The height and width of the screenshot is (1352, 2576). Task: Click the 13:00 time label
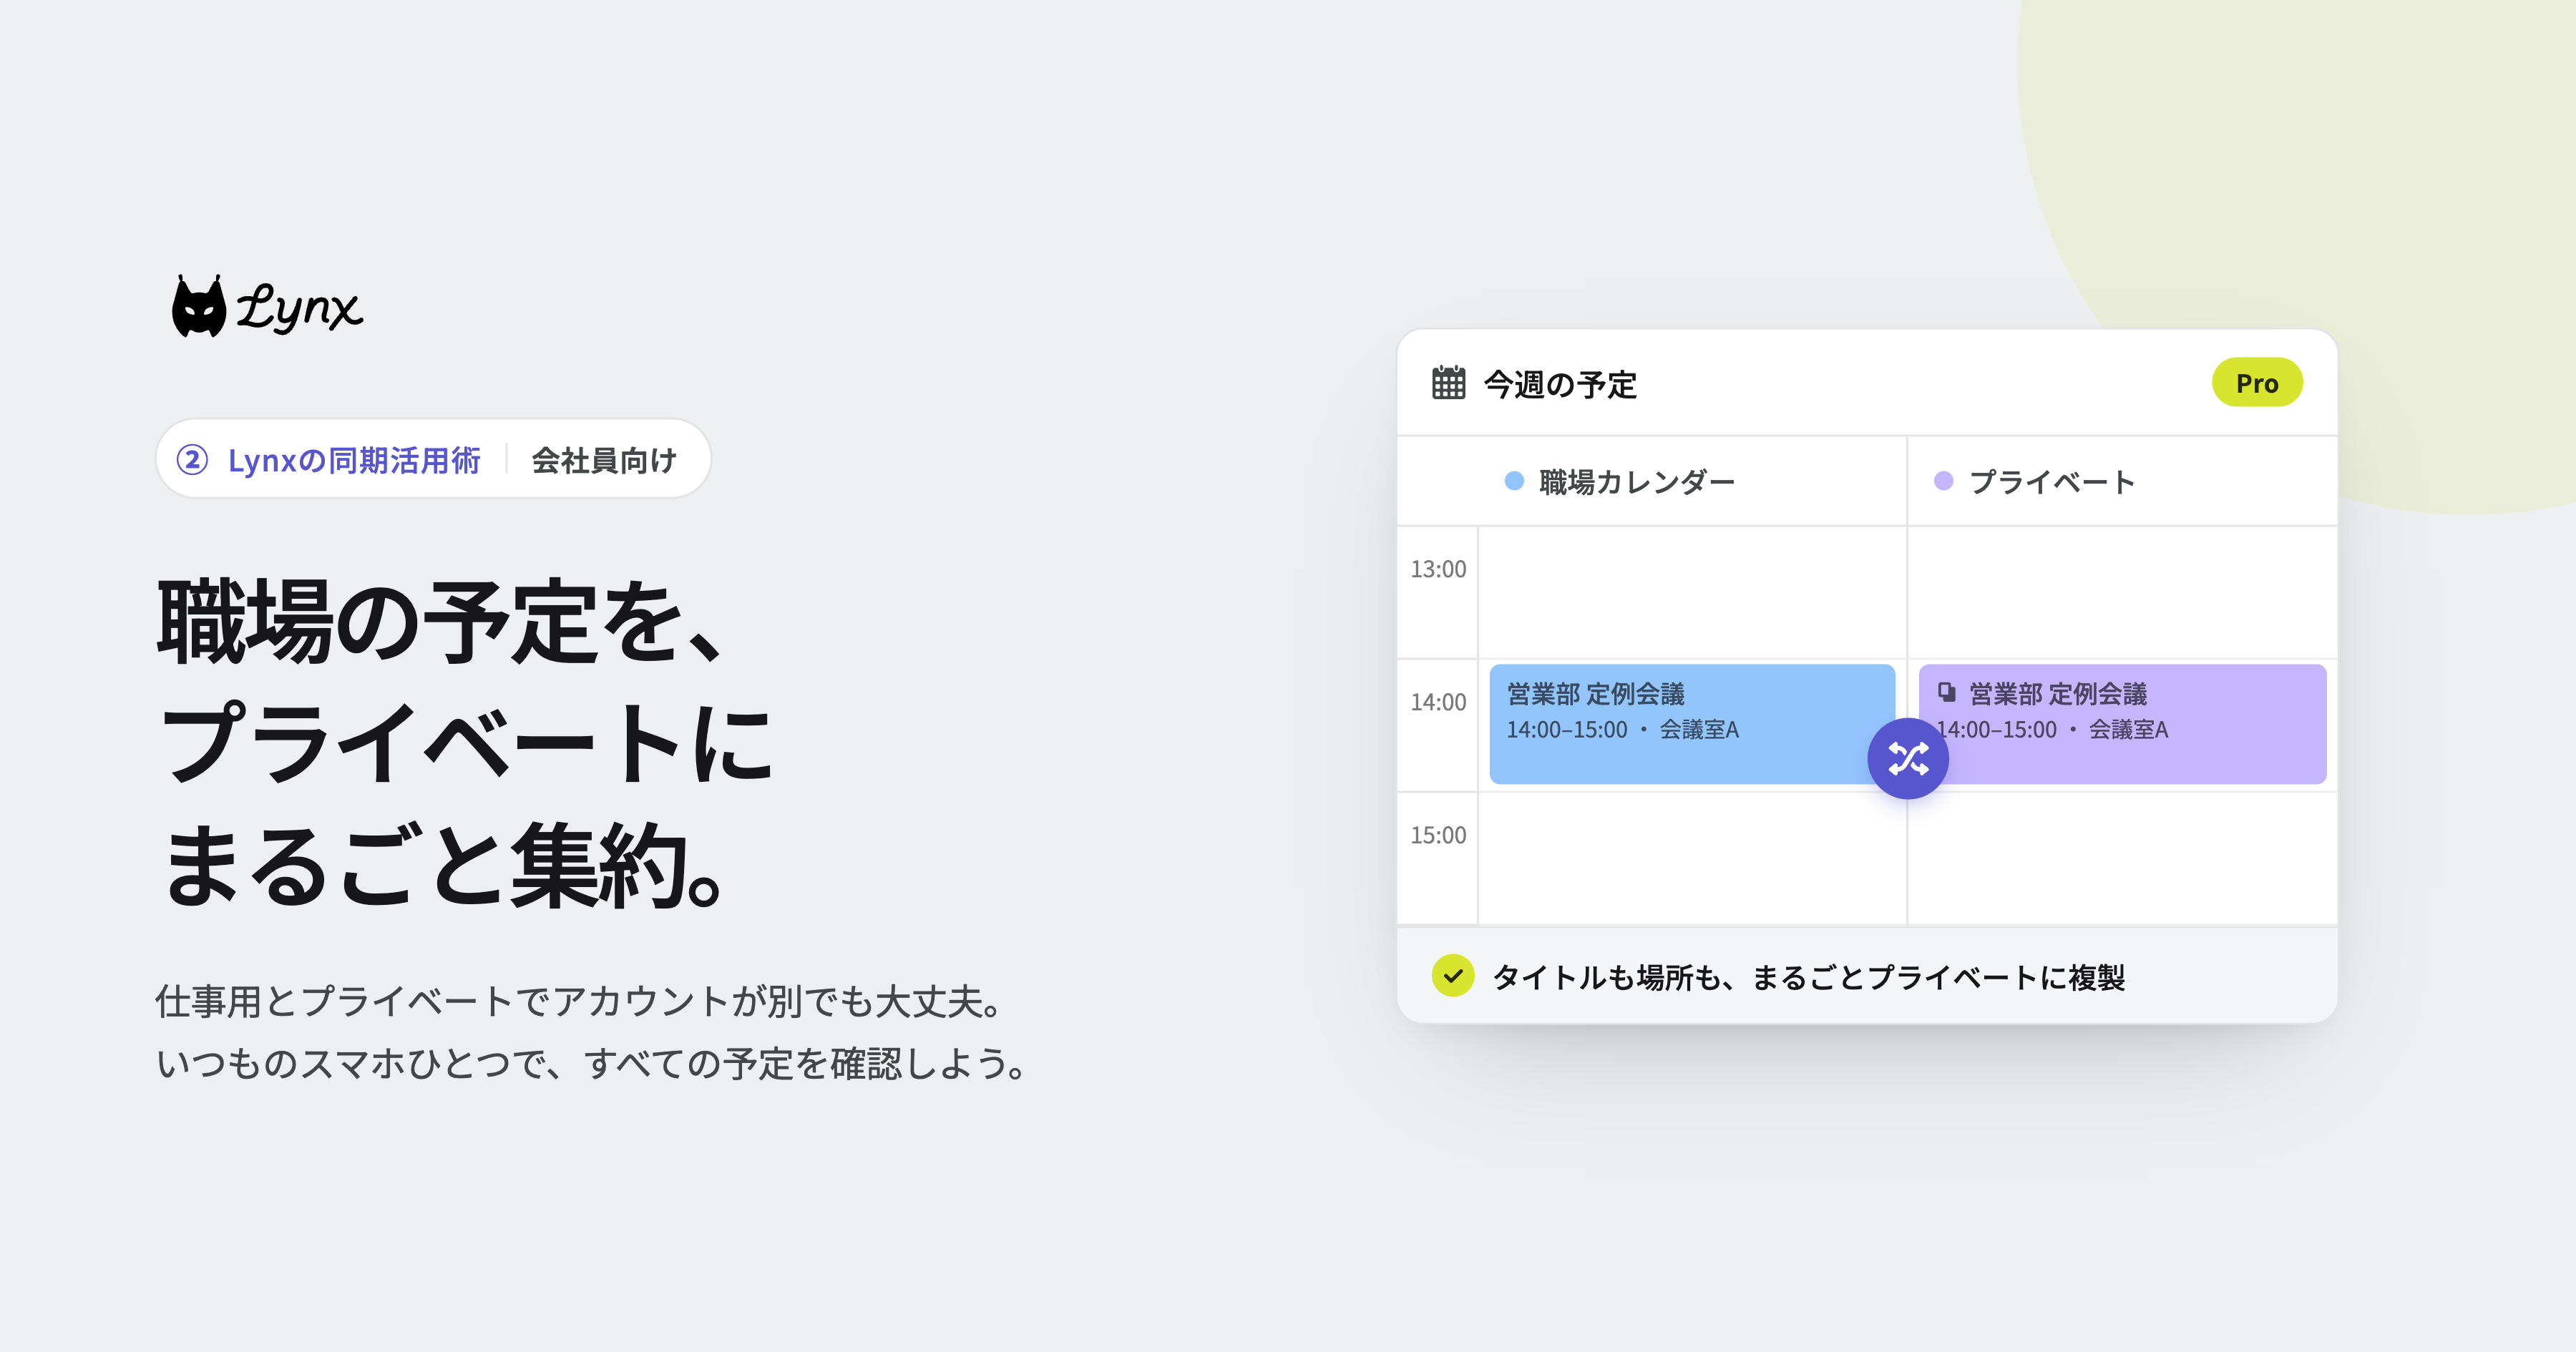pyautogui.click(x=1438, y=569)
